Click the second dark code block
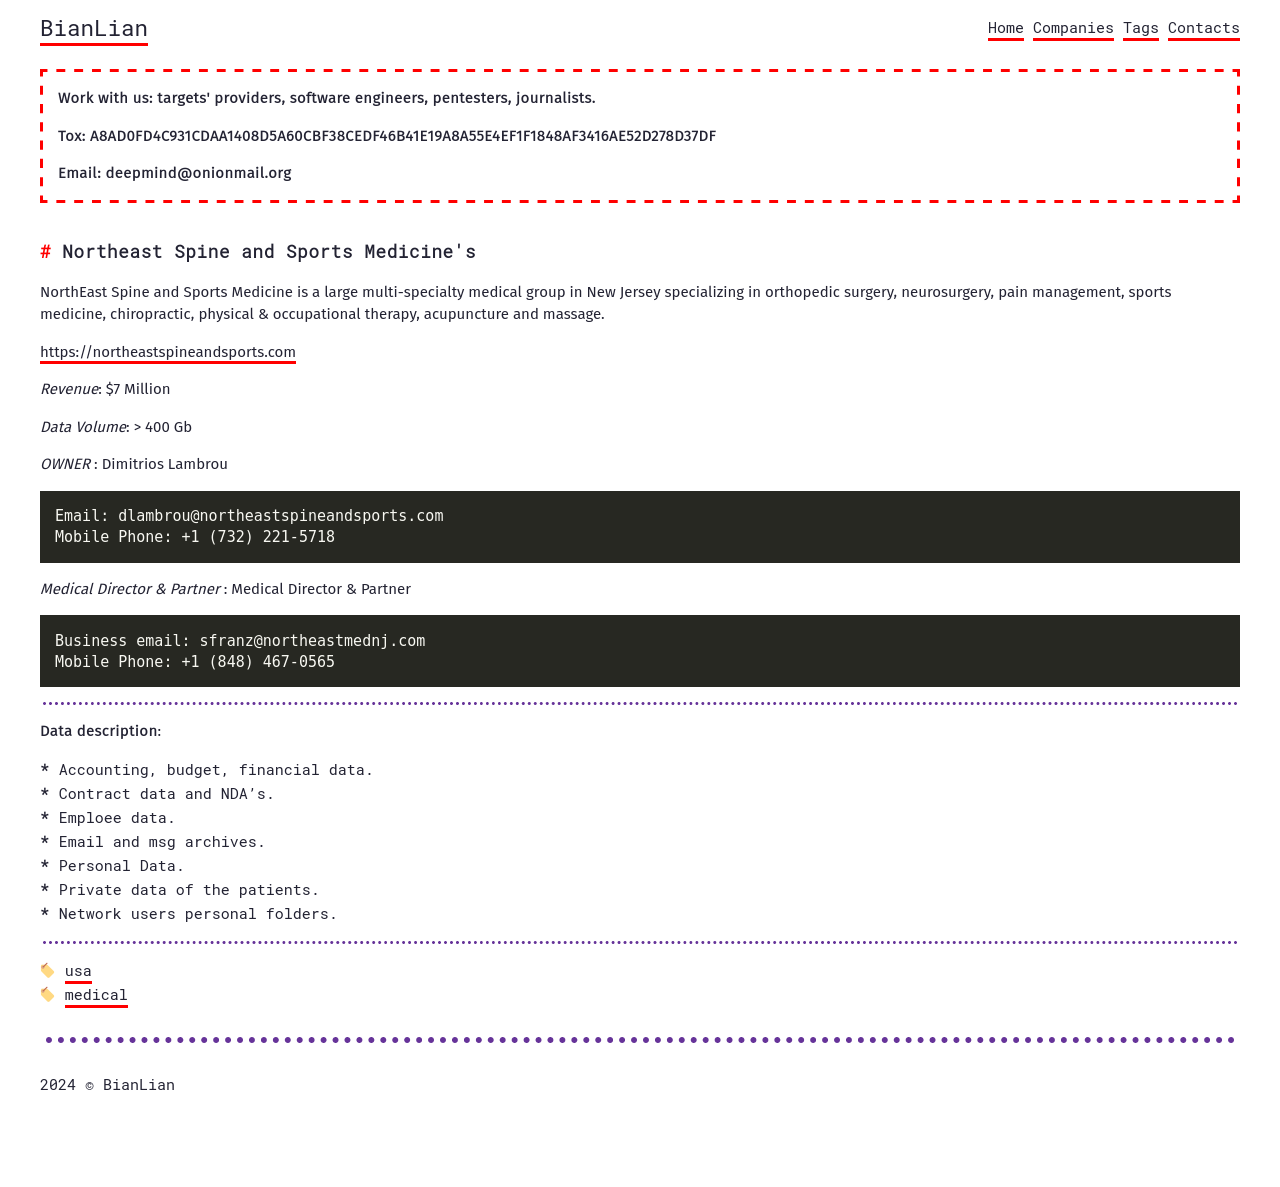The image size is (1280, 1187). (640, 651)
